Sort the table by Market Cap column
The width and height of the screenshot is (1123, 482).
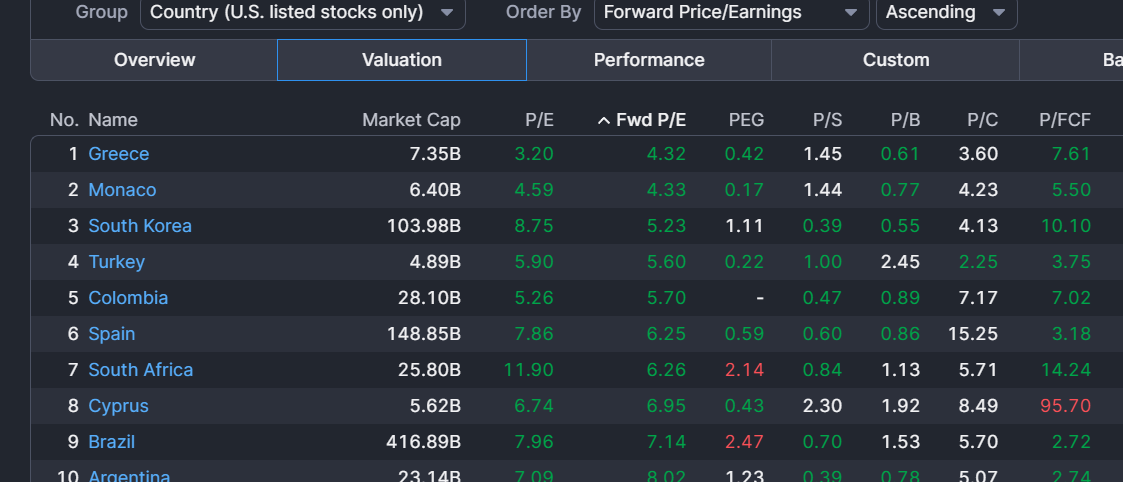(x=411, y=120)
